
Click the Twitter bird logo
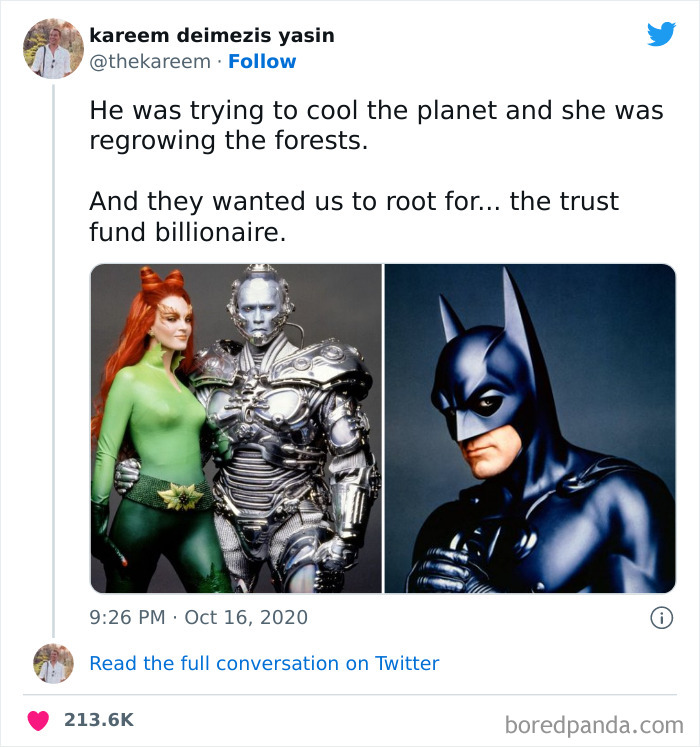tap(661, 34)
